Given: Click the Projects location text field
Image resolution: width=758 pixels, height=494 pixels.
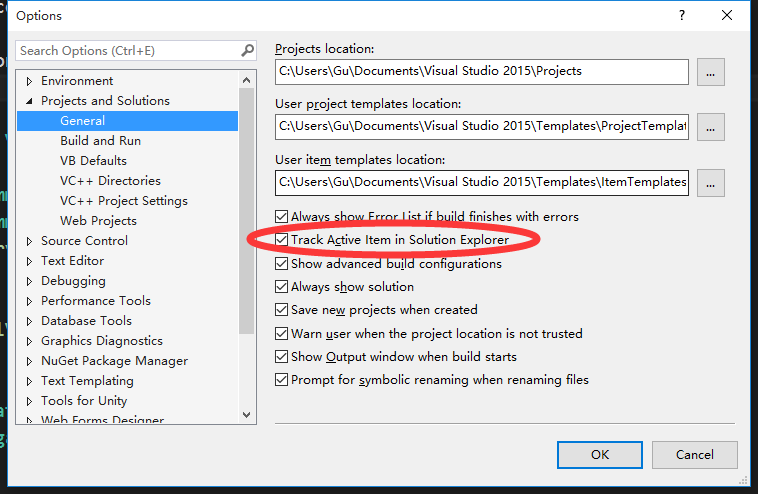Looking at the screenshot, I should point(482,72).
